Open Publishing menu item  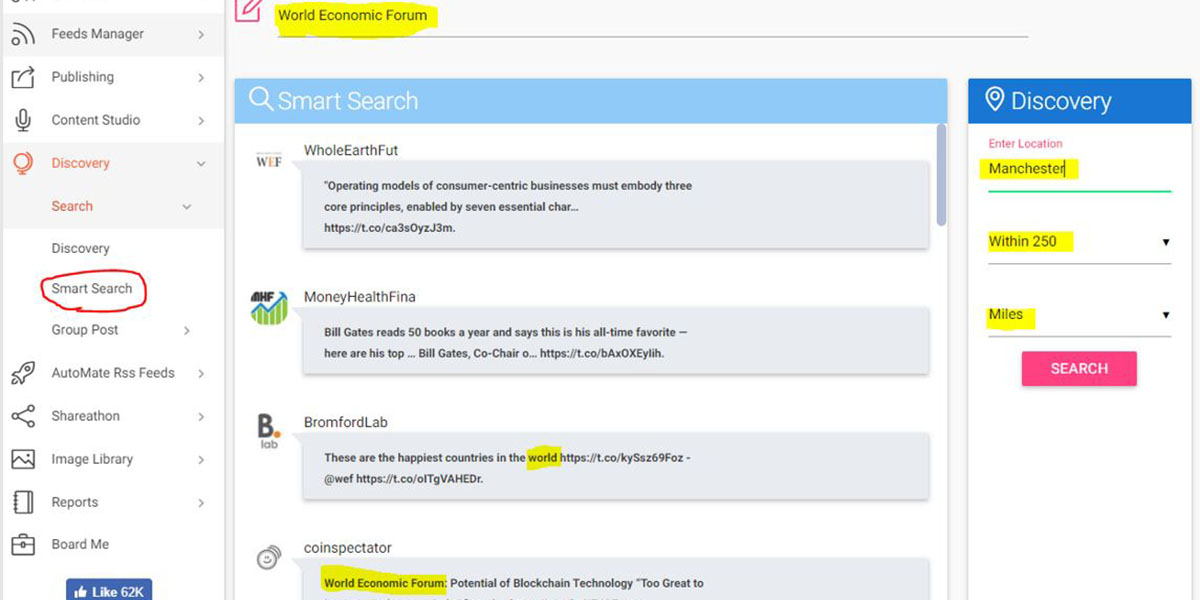(83, 77)
